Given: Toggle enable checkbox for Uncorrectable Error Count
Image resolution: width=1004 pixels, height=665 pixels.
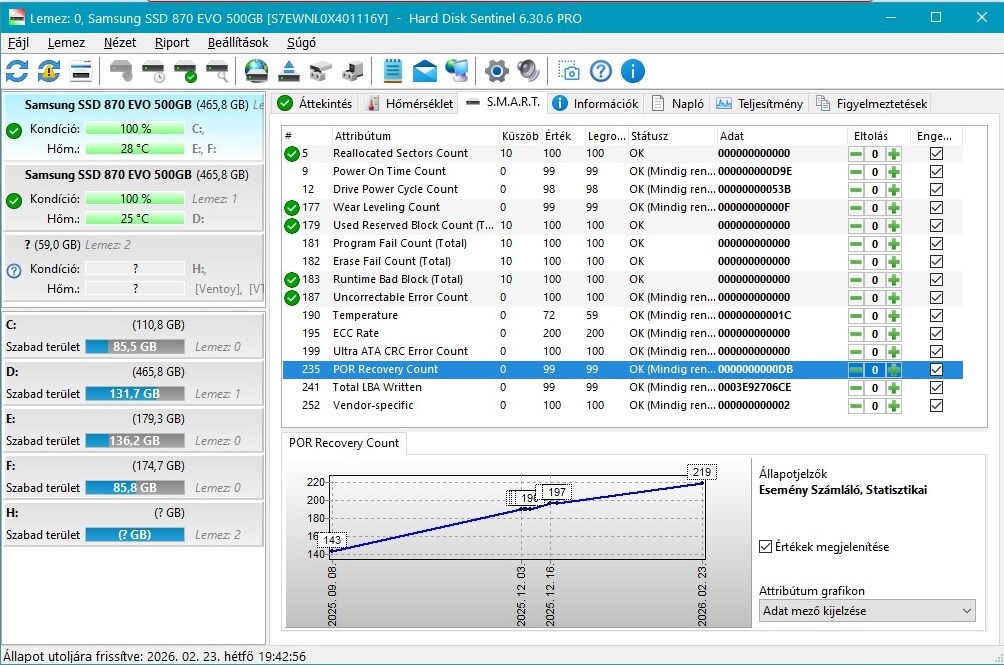Looking at the screenshot, I should click(x=936, y=298).
